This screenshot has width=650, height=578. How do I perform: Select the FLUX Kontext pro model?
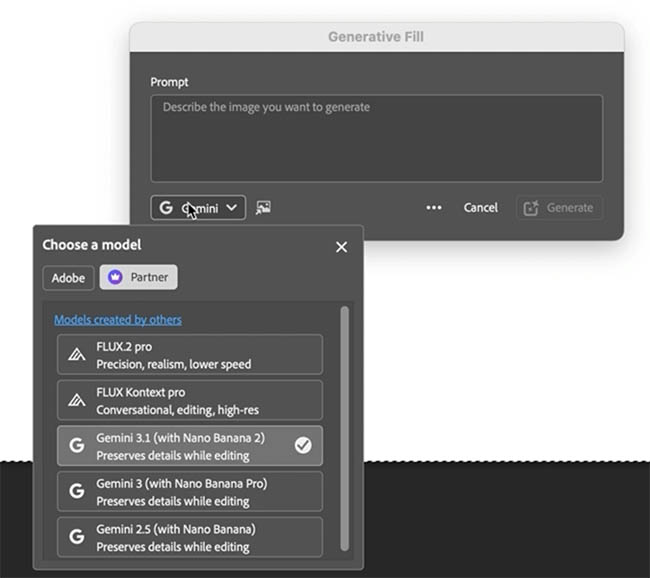[190, 400]
